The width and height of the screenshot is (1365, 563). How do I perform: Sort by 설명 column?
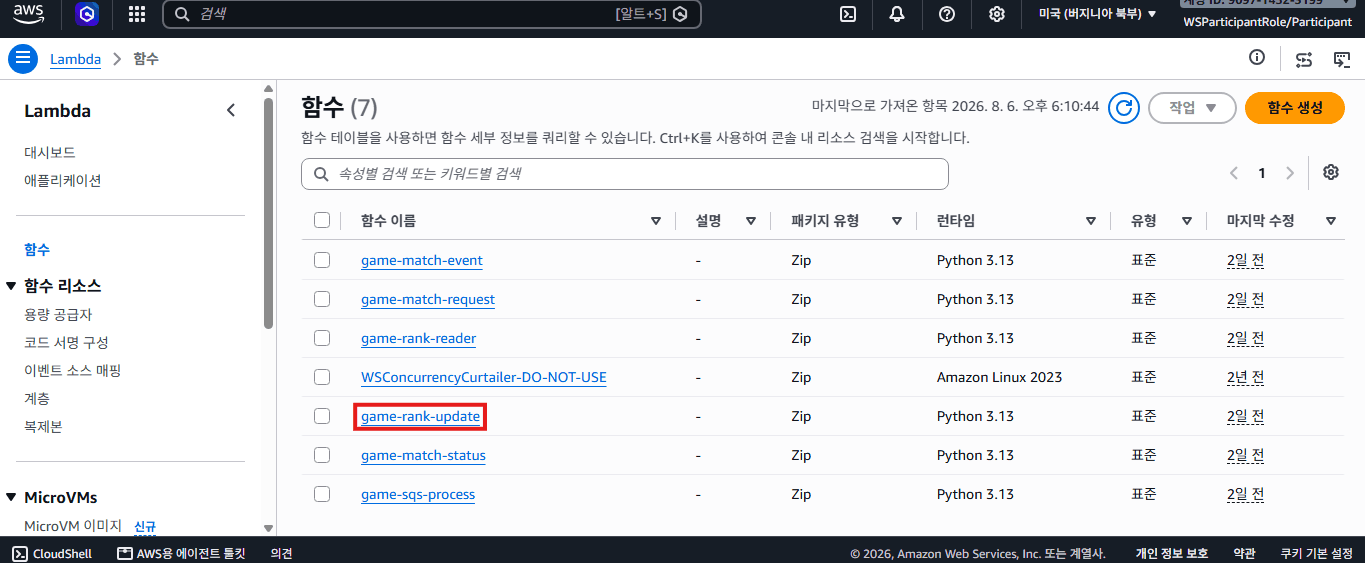pos(751,221)
